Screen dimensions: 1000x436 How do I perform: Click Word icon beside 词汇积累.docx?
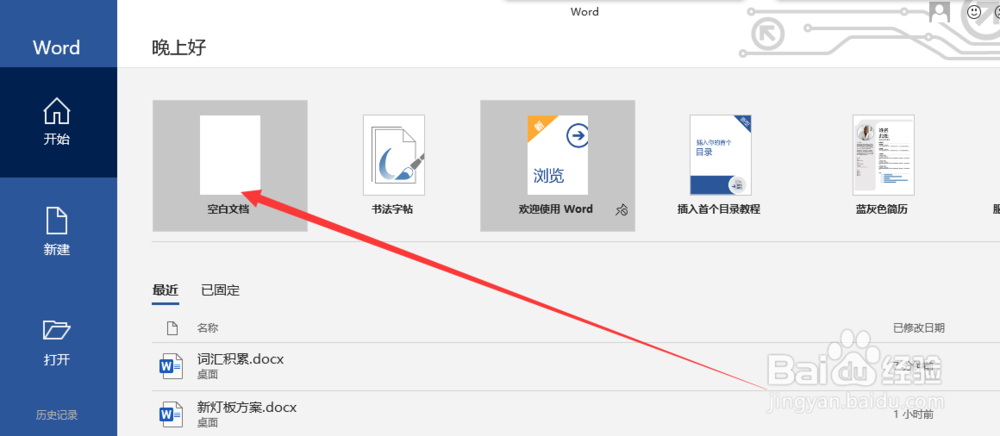tap(171, 367)
